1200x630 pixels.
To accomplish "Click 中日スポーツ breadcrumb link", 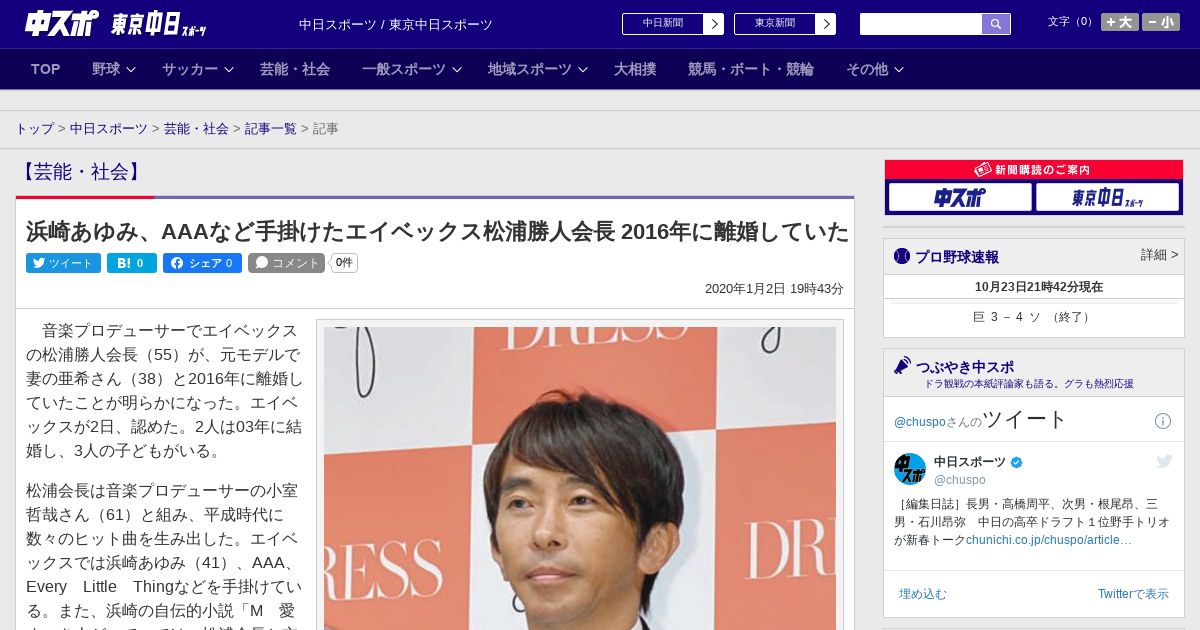I will pos(109,129).
